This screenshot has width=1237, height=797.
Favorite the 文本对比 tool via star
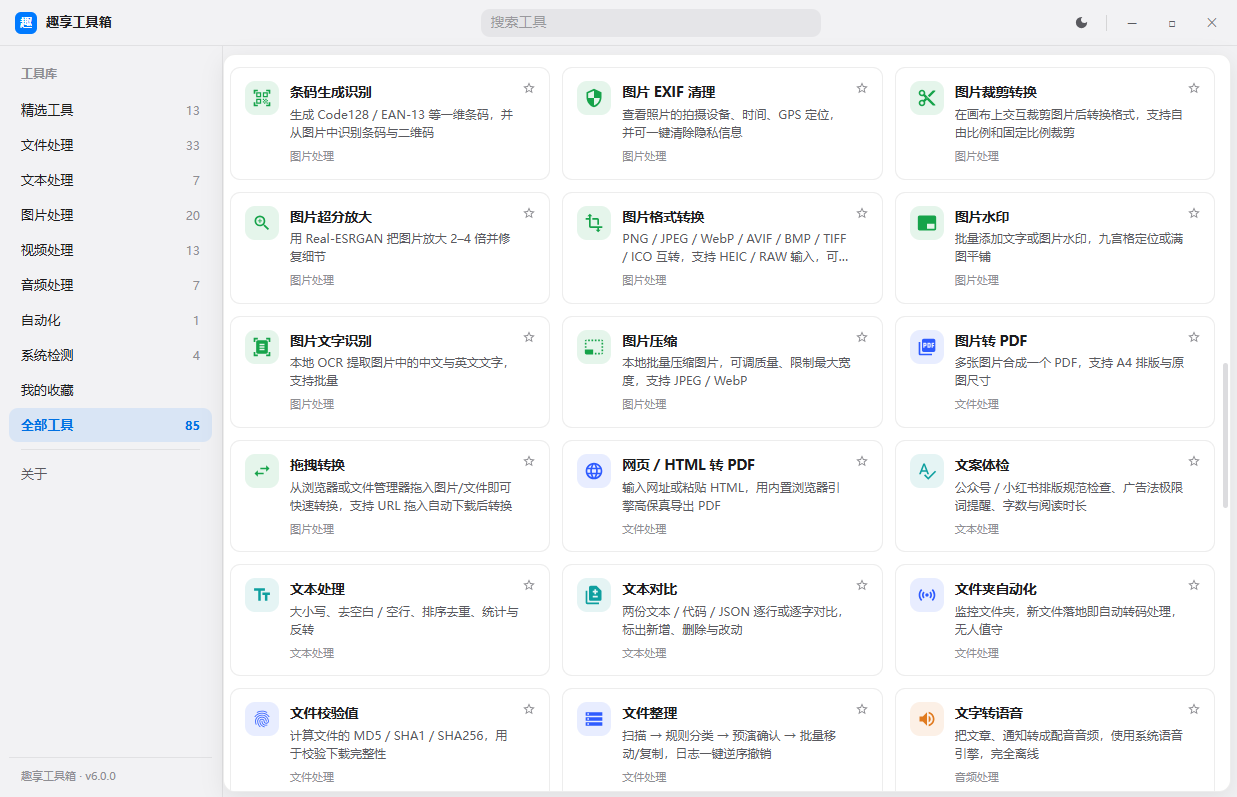pyautogui.click(x=862, y=585)
